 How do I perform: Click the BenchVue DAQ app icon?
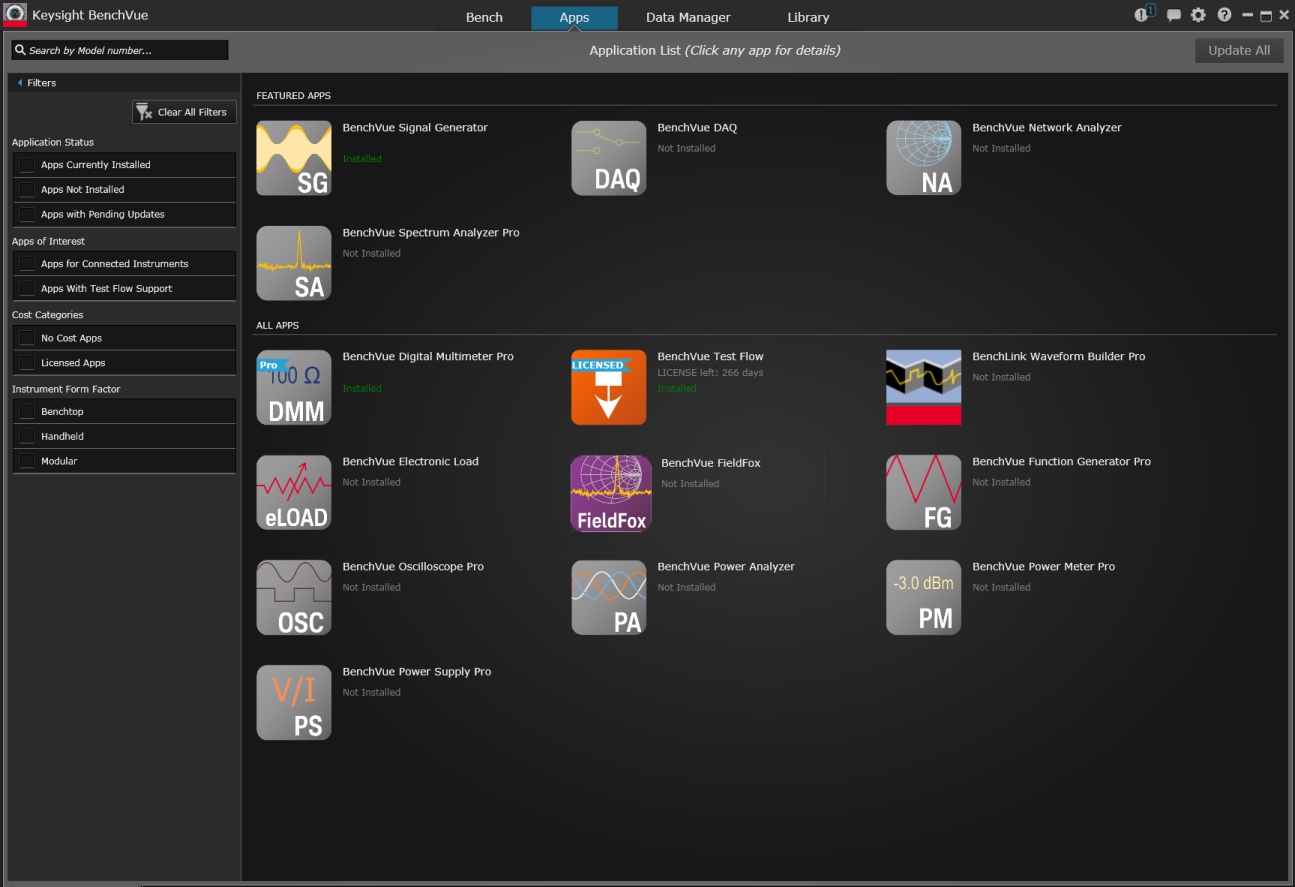pos(609,158)
